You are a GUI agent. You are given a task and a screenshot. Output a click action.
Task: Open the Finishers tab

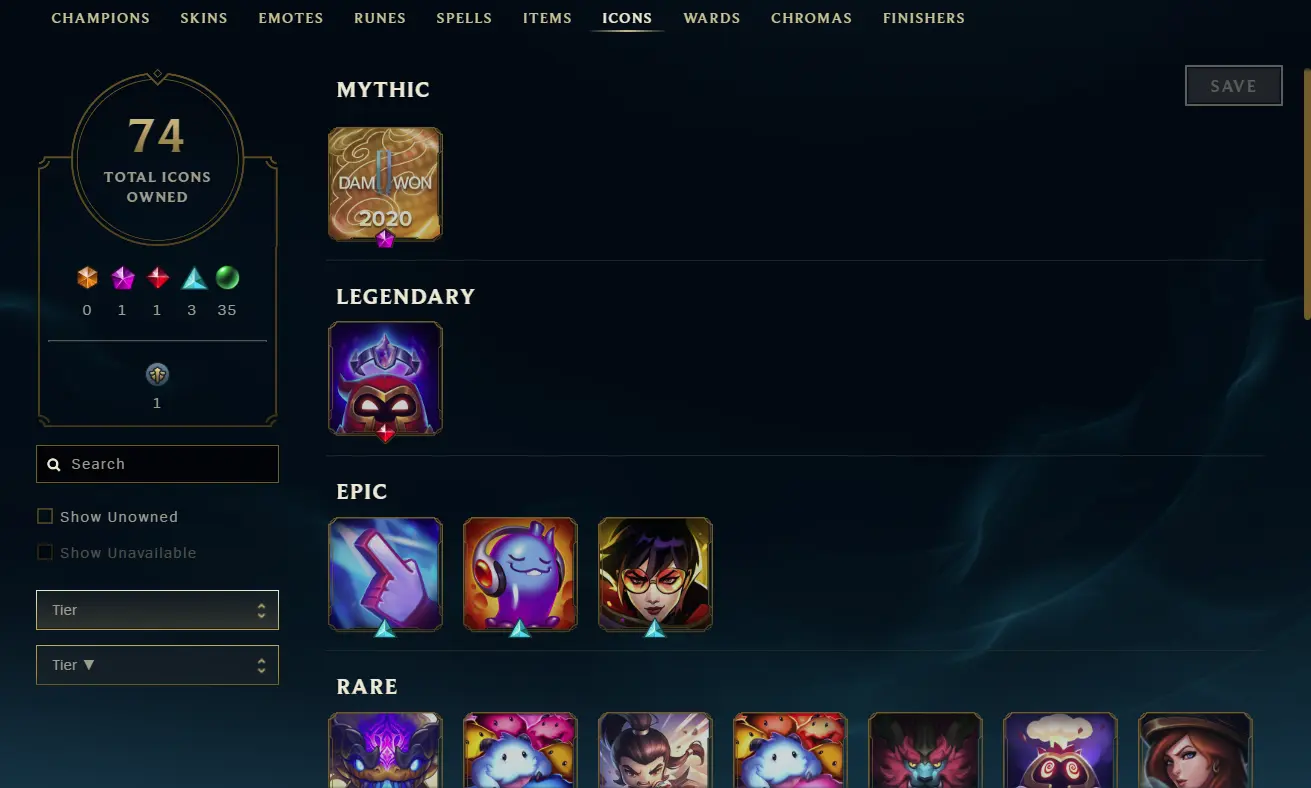[x=923, y=18]
